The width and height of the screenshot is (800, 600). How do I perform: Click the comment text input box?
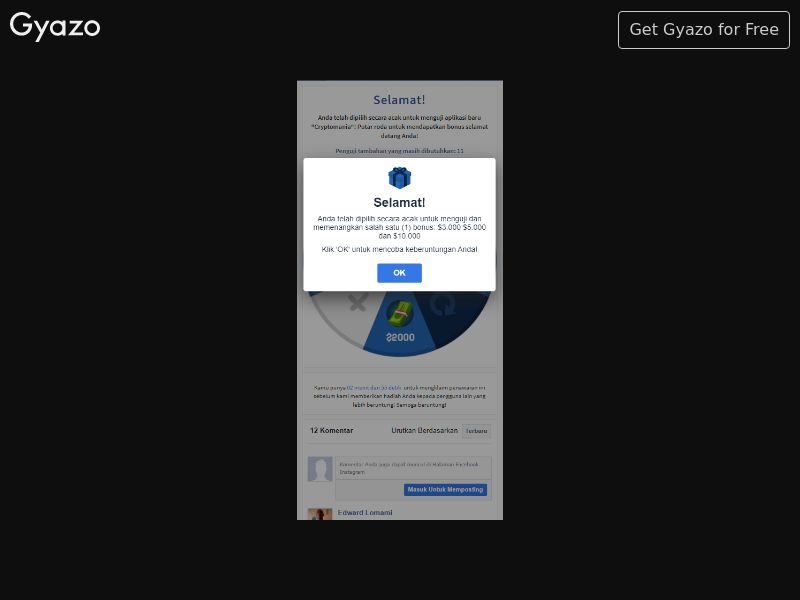[x=413, y=468]
